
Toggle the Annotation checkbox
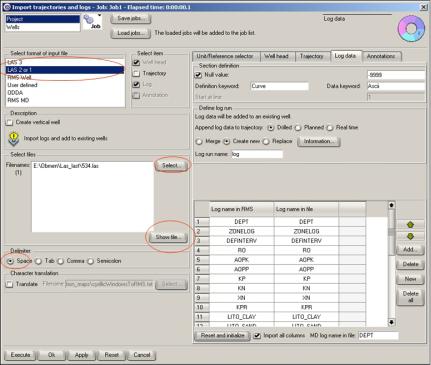(136, 95)
